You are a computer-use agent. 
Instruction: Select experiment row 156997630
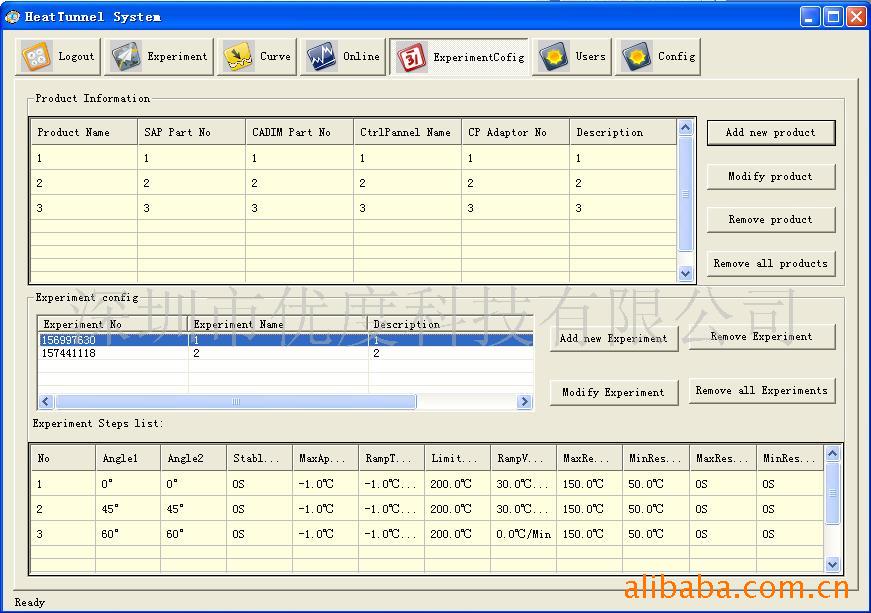[x=286, y=340]
